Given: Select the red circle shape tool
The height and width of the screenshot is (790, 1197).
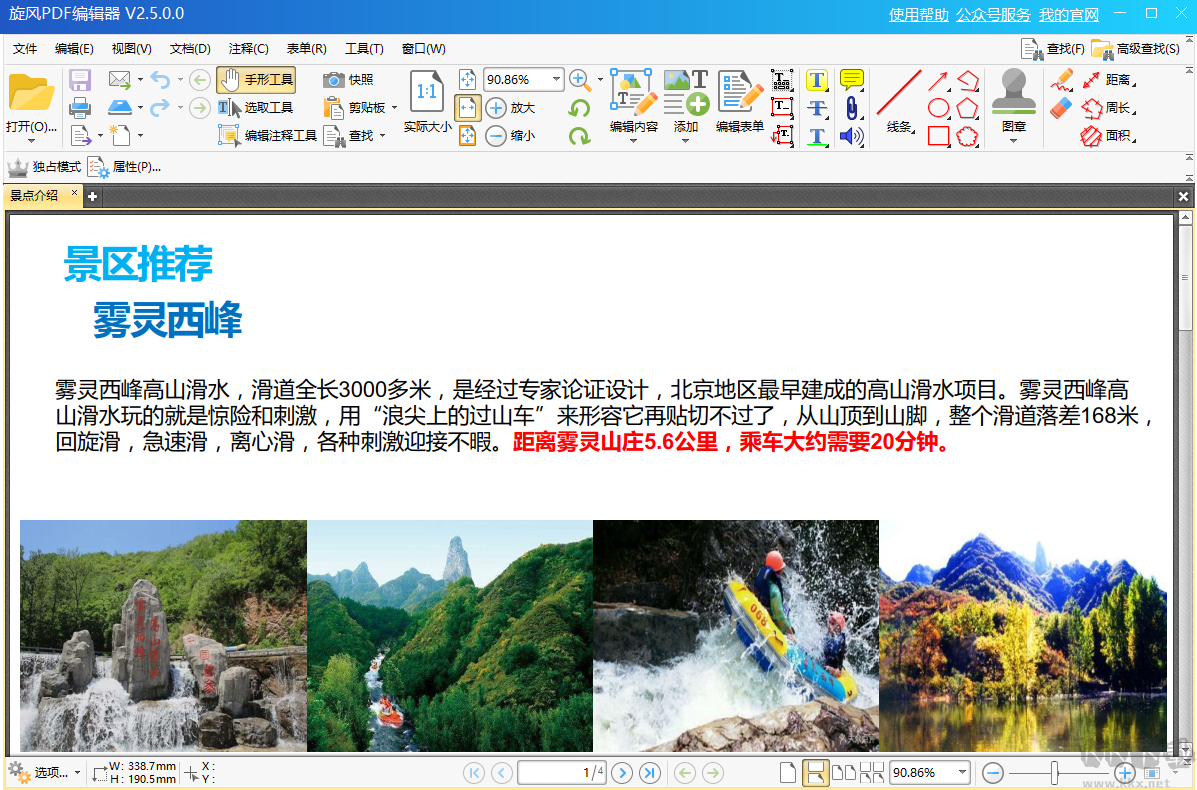Looking at the screenshot, I should point(938,109).
